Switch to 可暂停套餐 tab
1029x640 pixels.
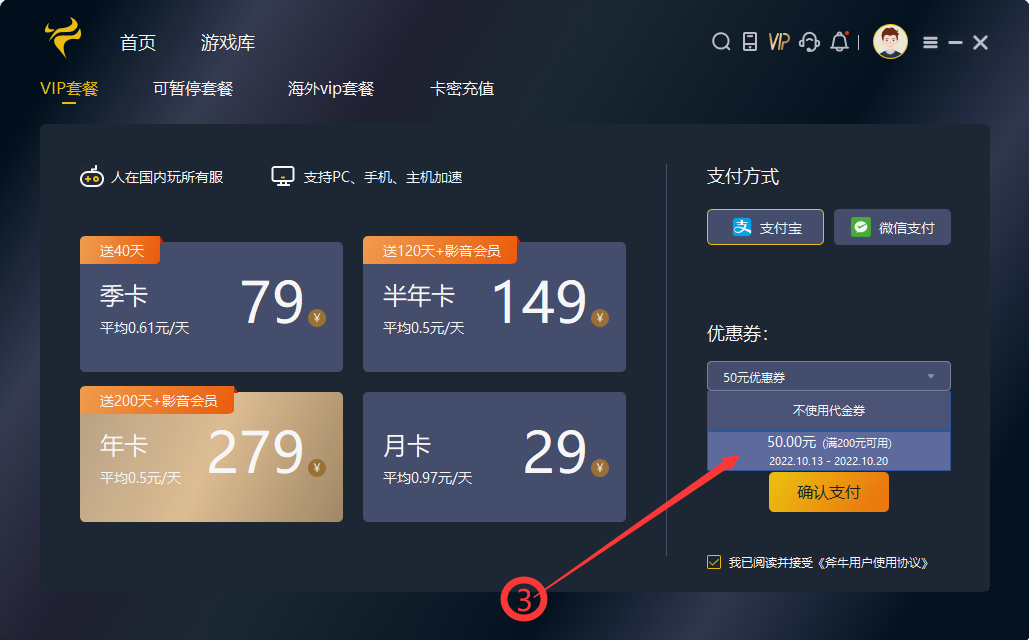(x=193, y=89)
